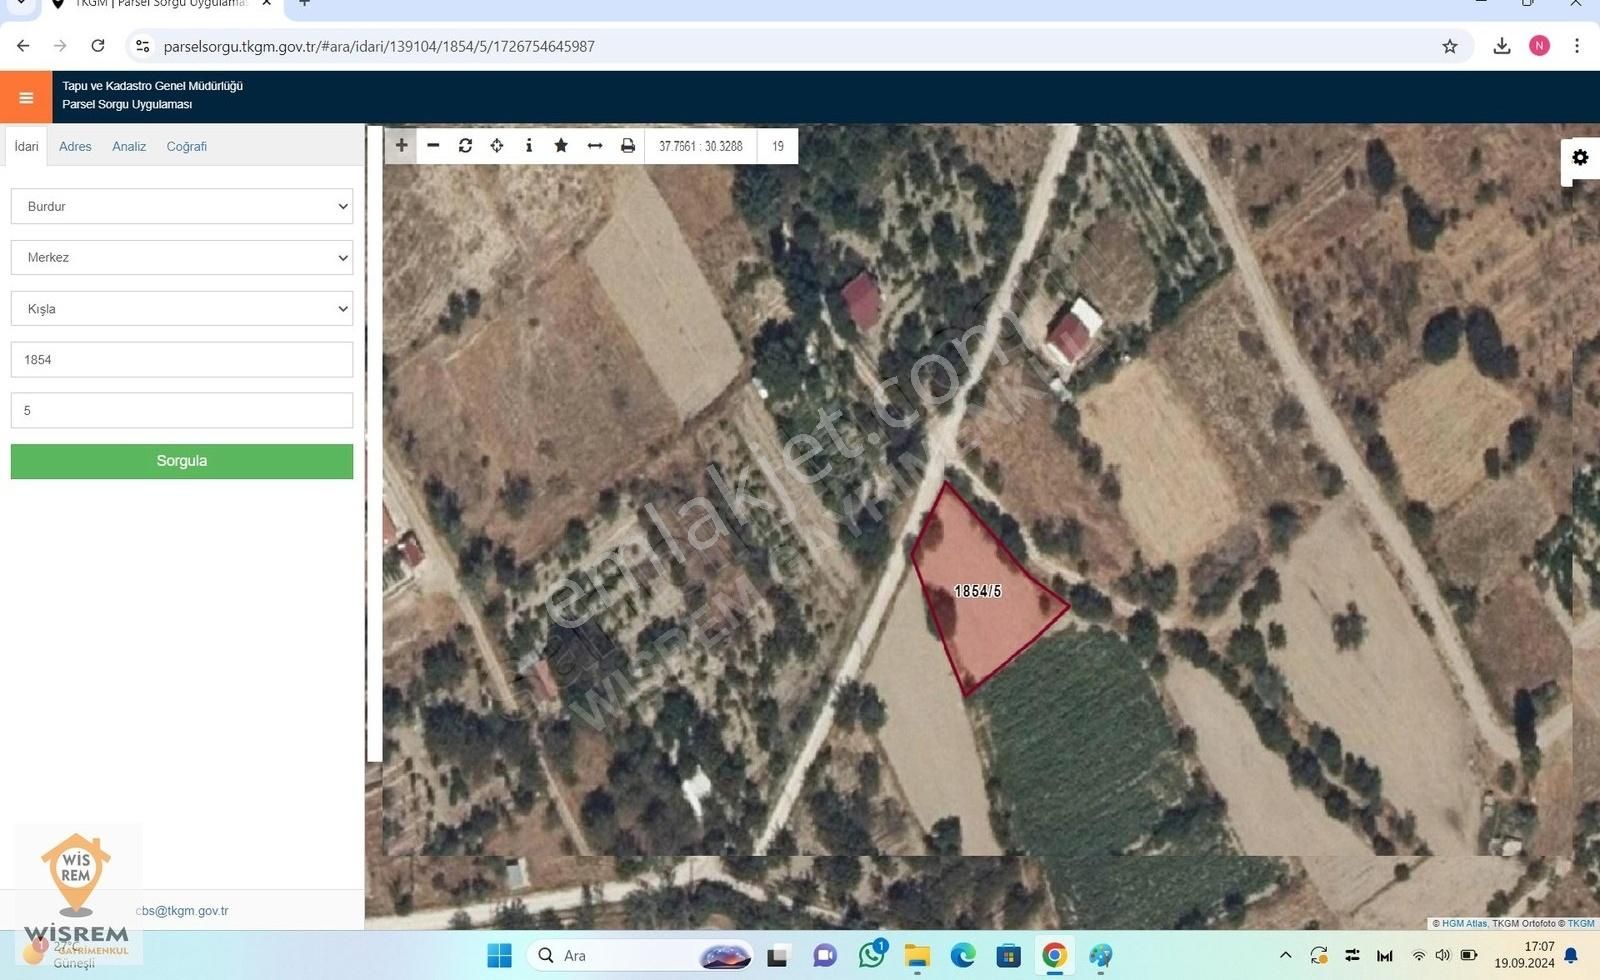Image resolution: width=1600 pixels, height=980 pixels.
Task: Bookmark this page with the star icon
Action: click(x=1449, y=46)
